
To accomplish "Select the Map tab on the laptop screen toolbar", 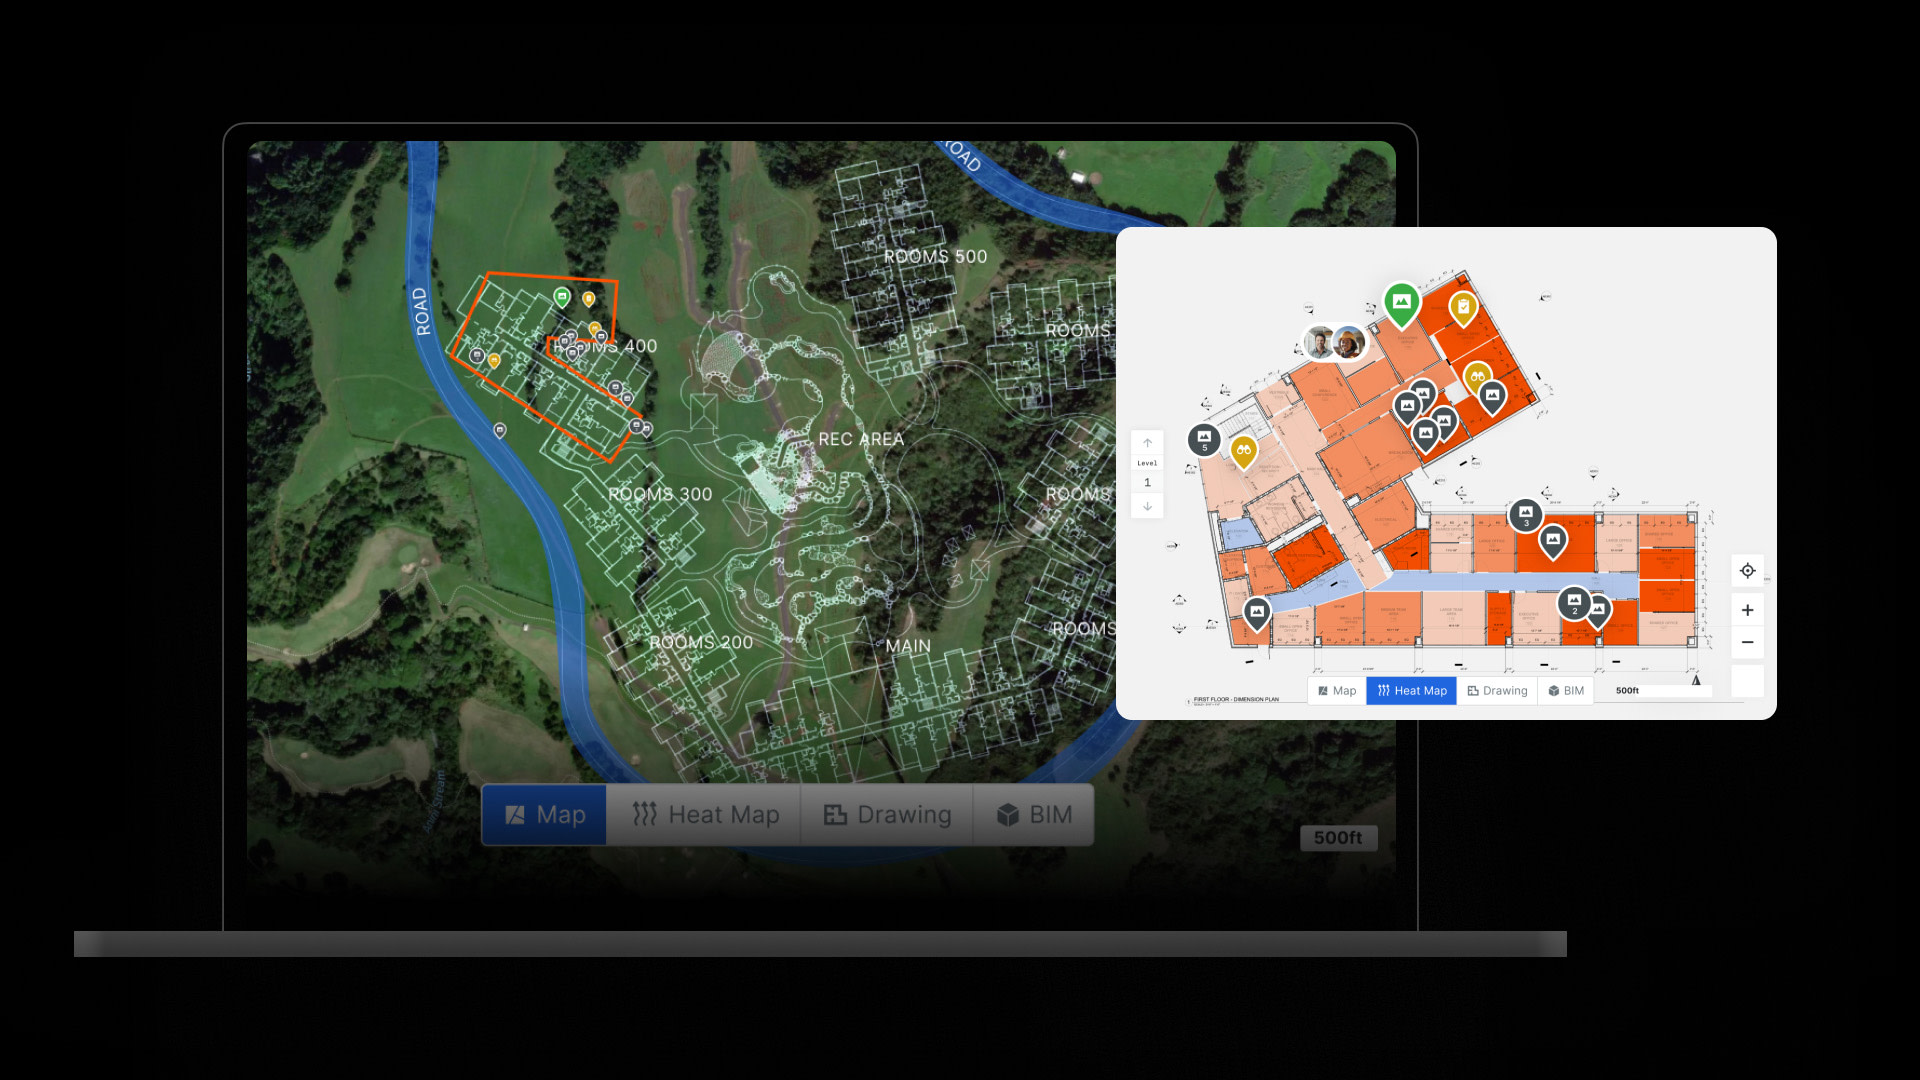I will tap(545, 814).
